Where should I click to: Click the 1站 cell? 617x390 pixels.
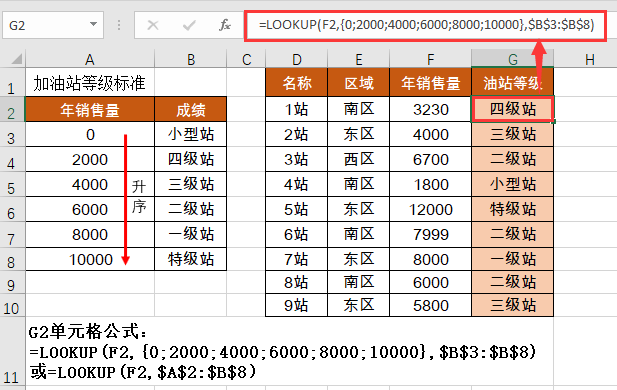[x=296, y=109]
